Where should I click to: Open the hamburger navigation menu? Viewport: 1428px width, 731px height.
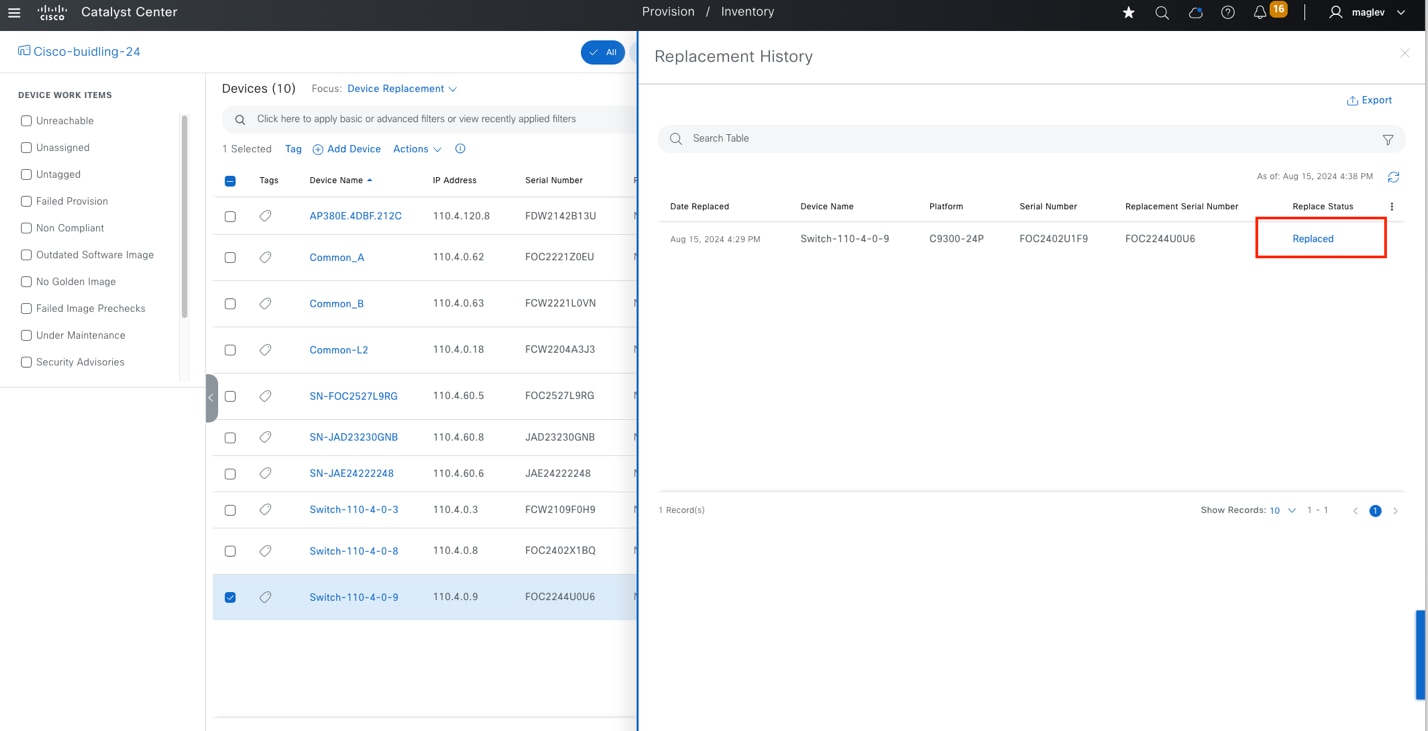coord(14,13)
